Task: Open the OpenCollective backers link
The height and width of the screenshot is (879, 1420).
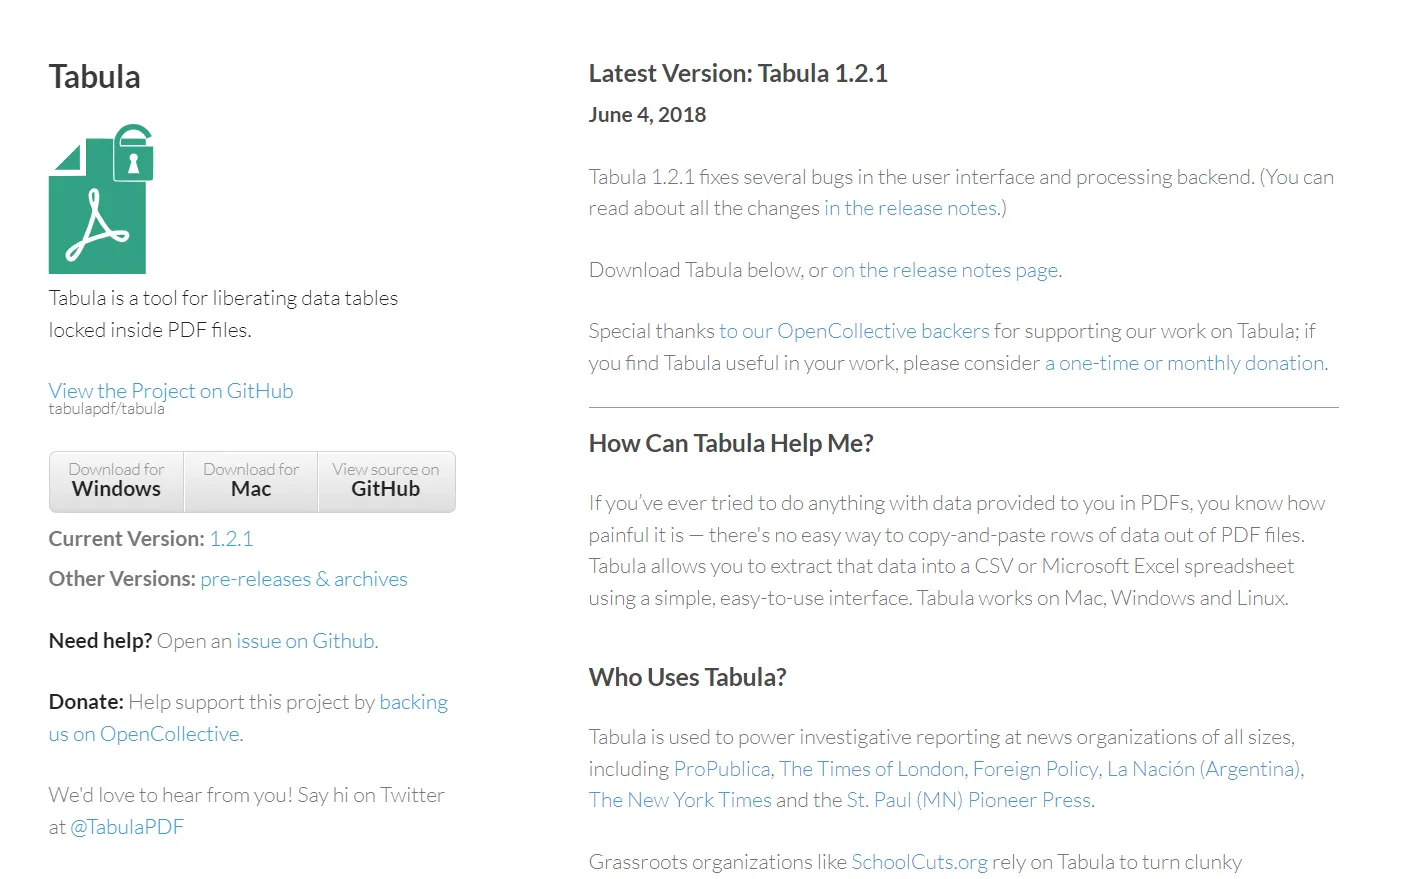Action: [x=851, y=330]
